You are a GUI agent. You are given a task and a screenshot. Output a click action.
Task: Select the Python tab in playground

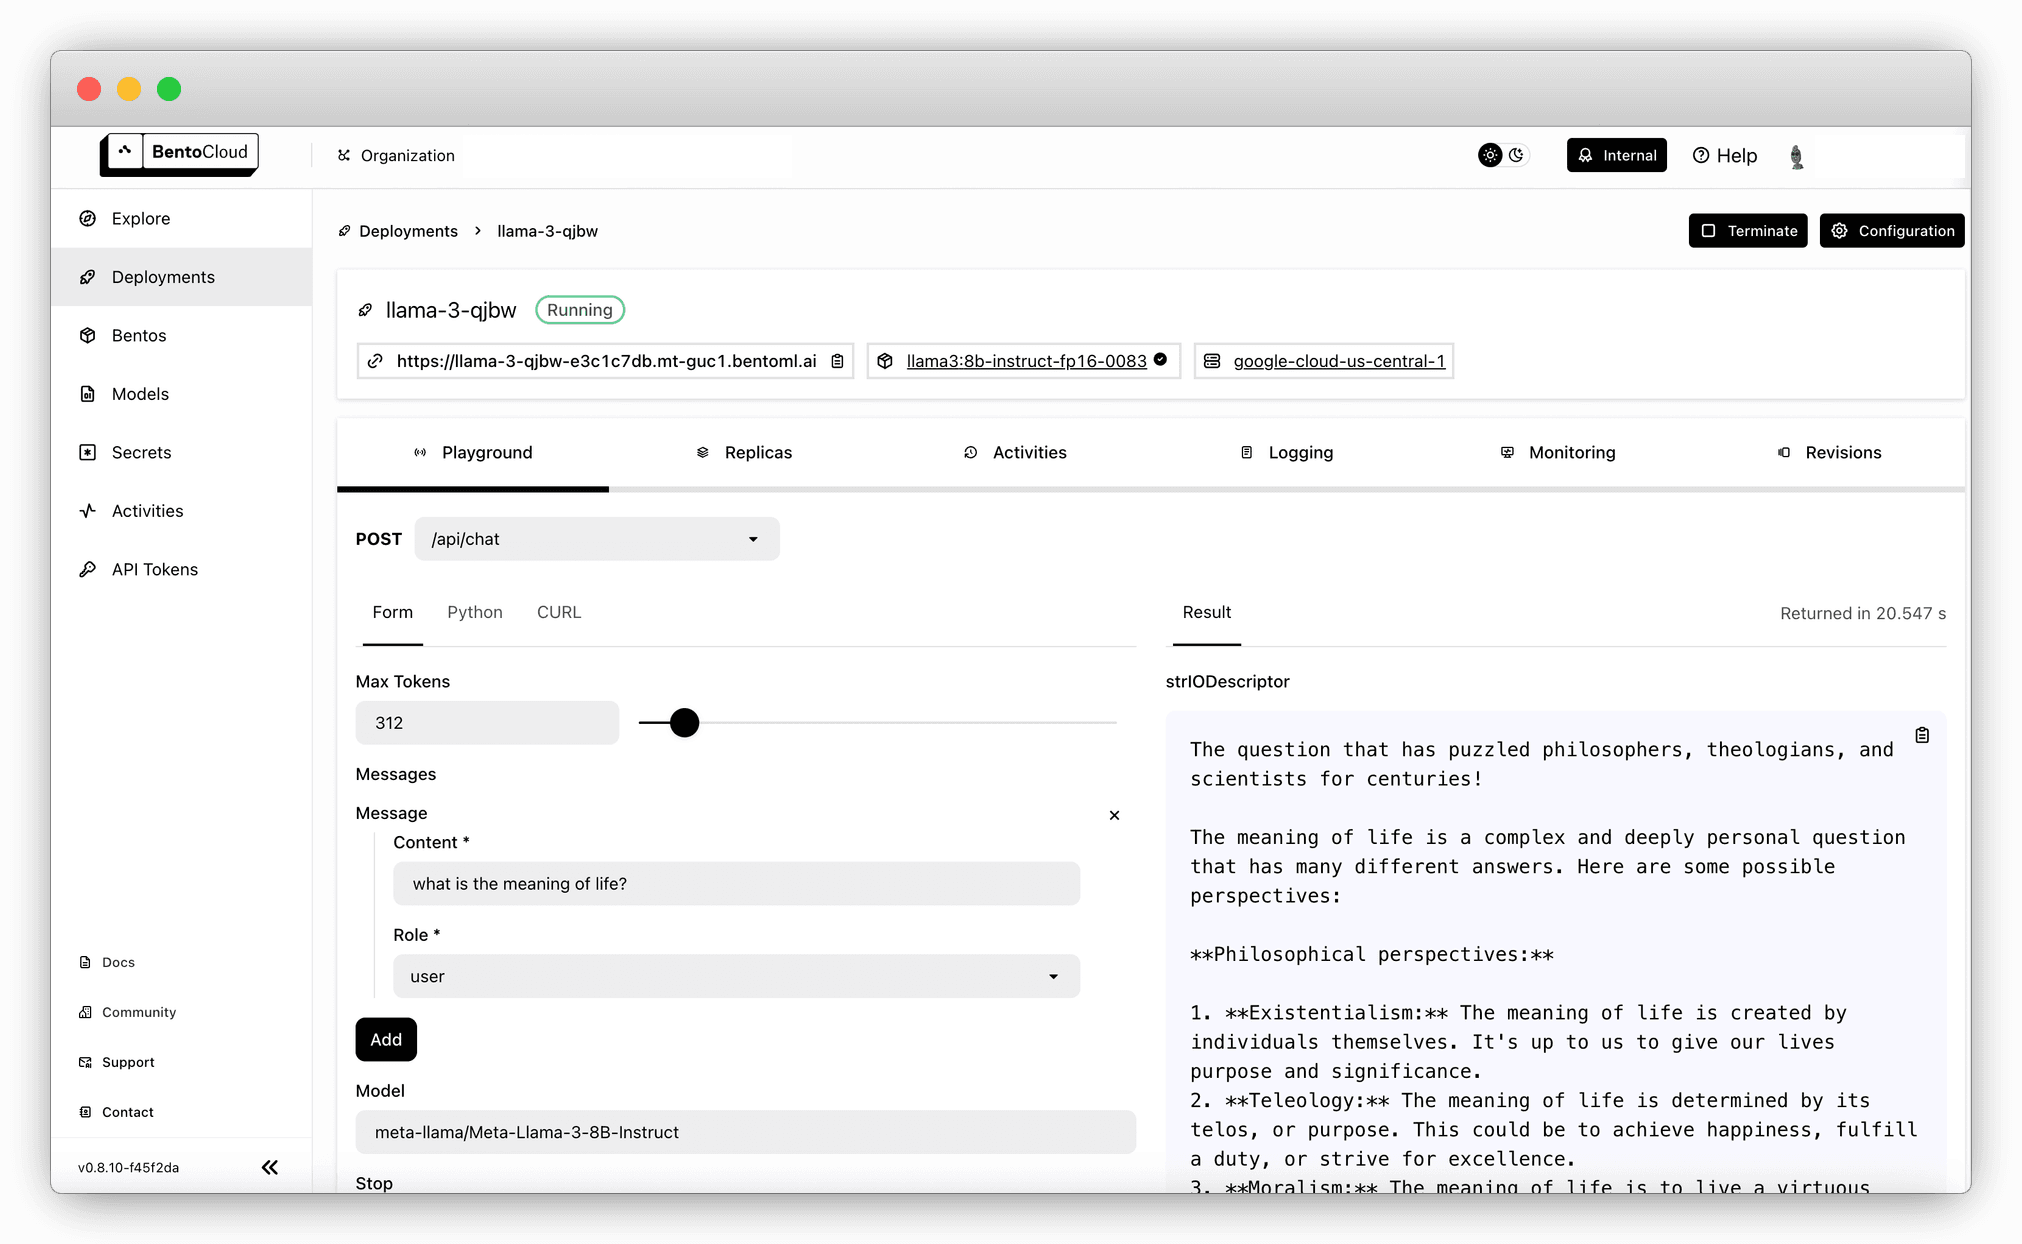coord(474,611)
